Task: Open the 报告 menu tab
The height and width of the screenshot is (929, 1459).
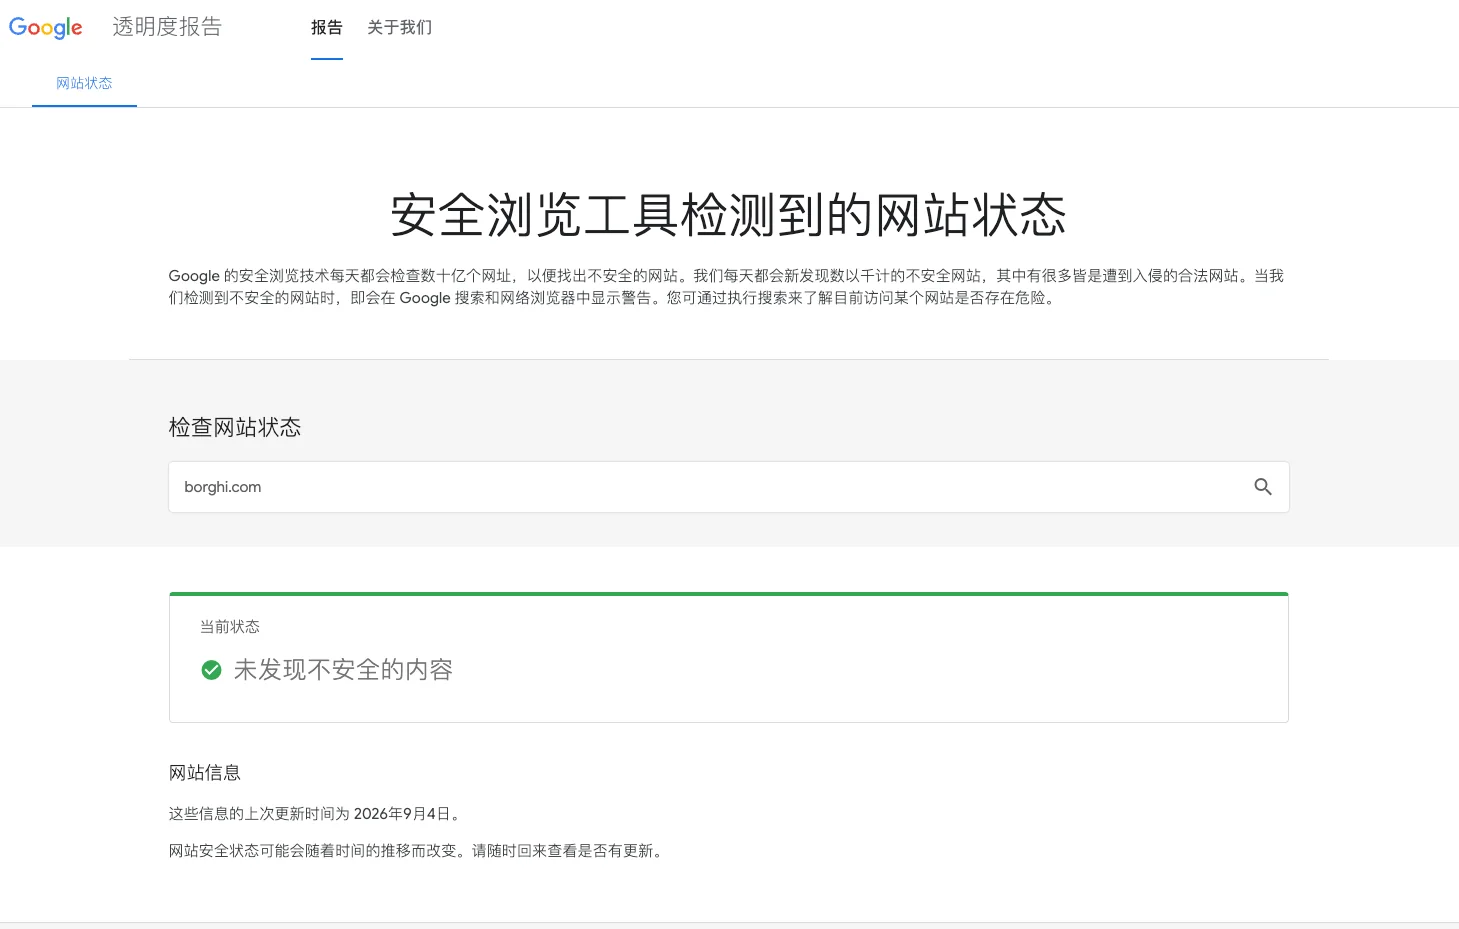Action: 327,28
